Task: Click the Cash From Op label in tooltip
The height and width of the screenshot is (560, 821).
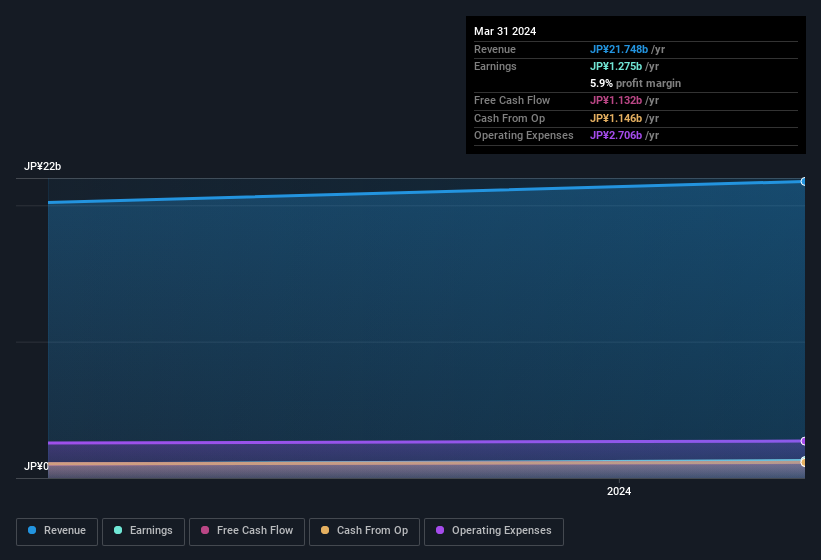Action: 509,118
